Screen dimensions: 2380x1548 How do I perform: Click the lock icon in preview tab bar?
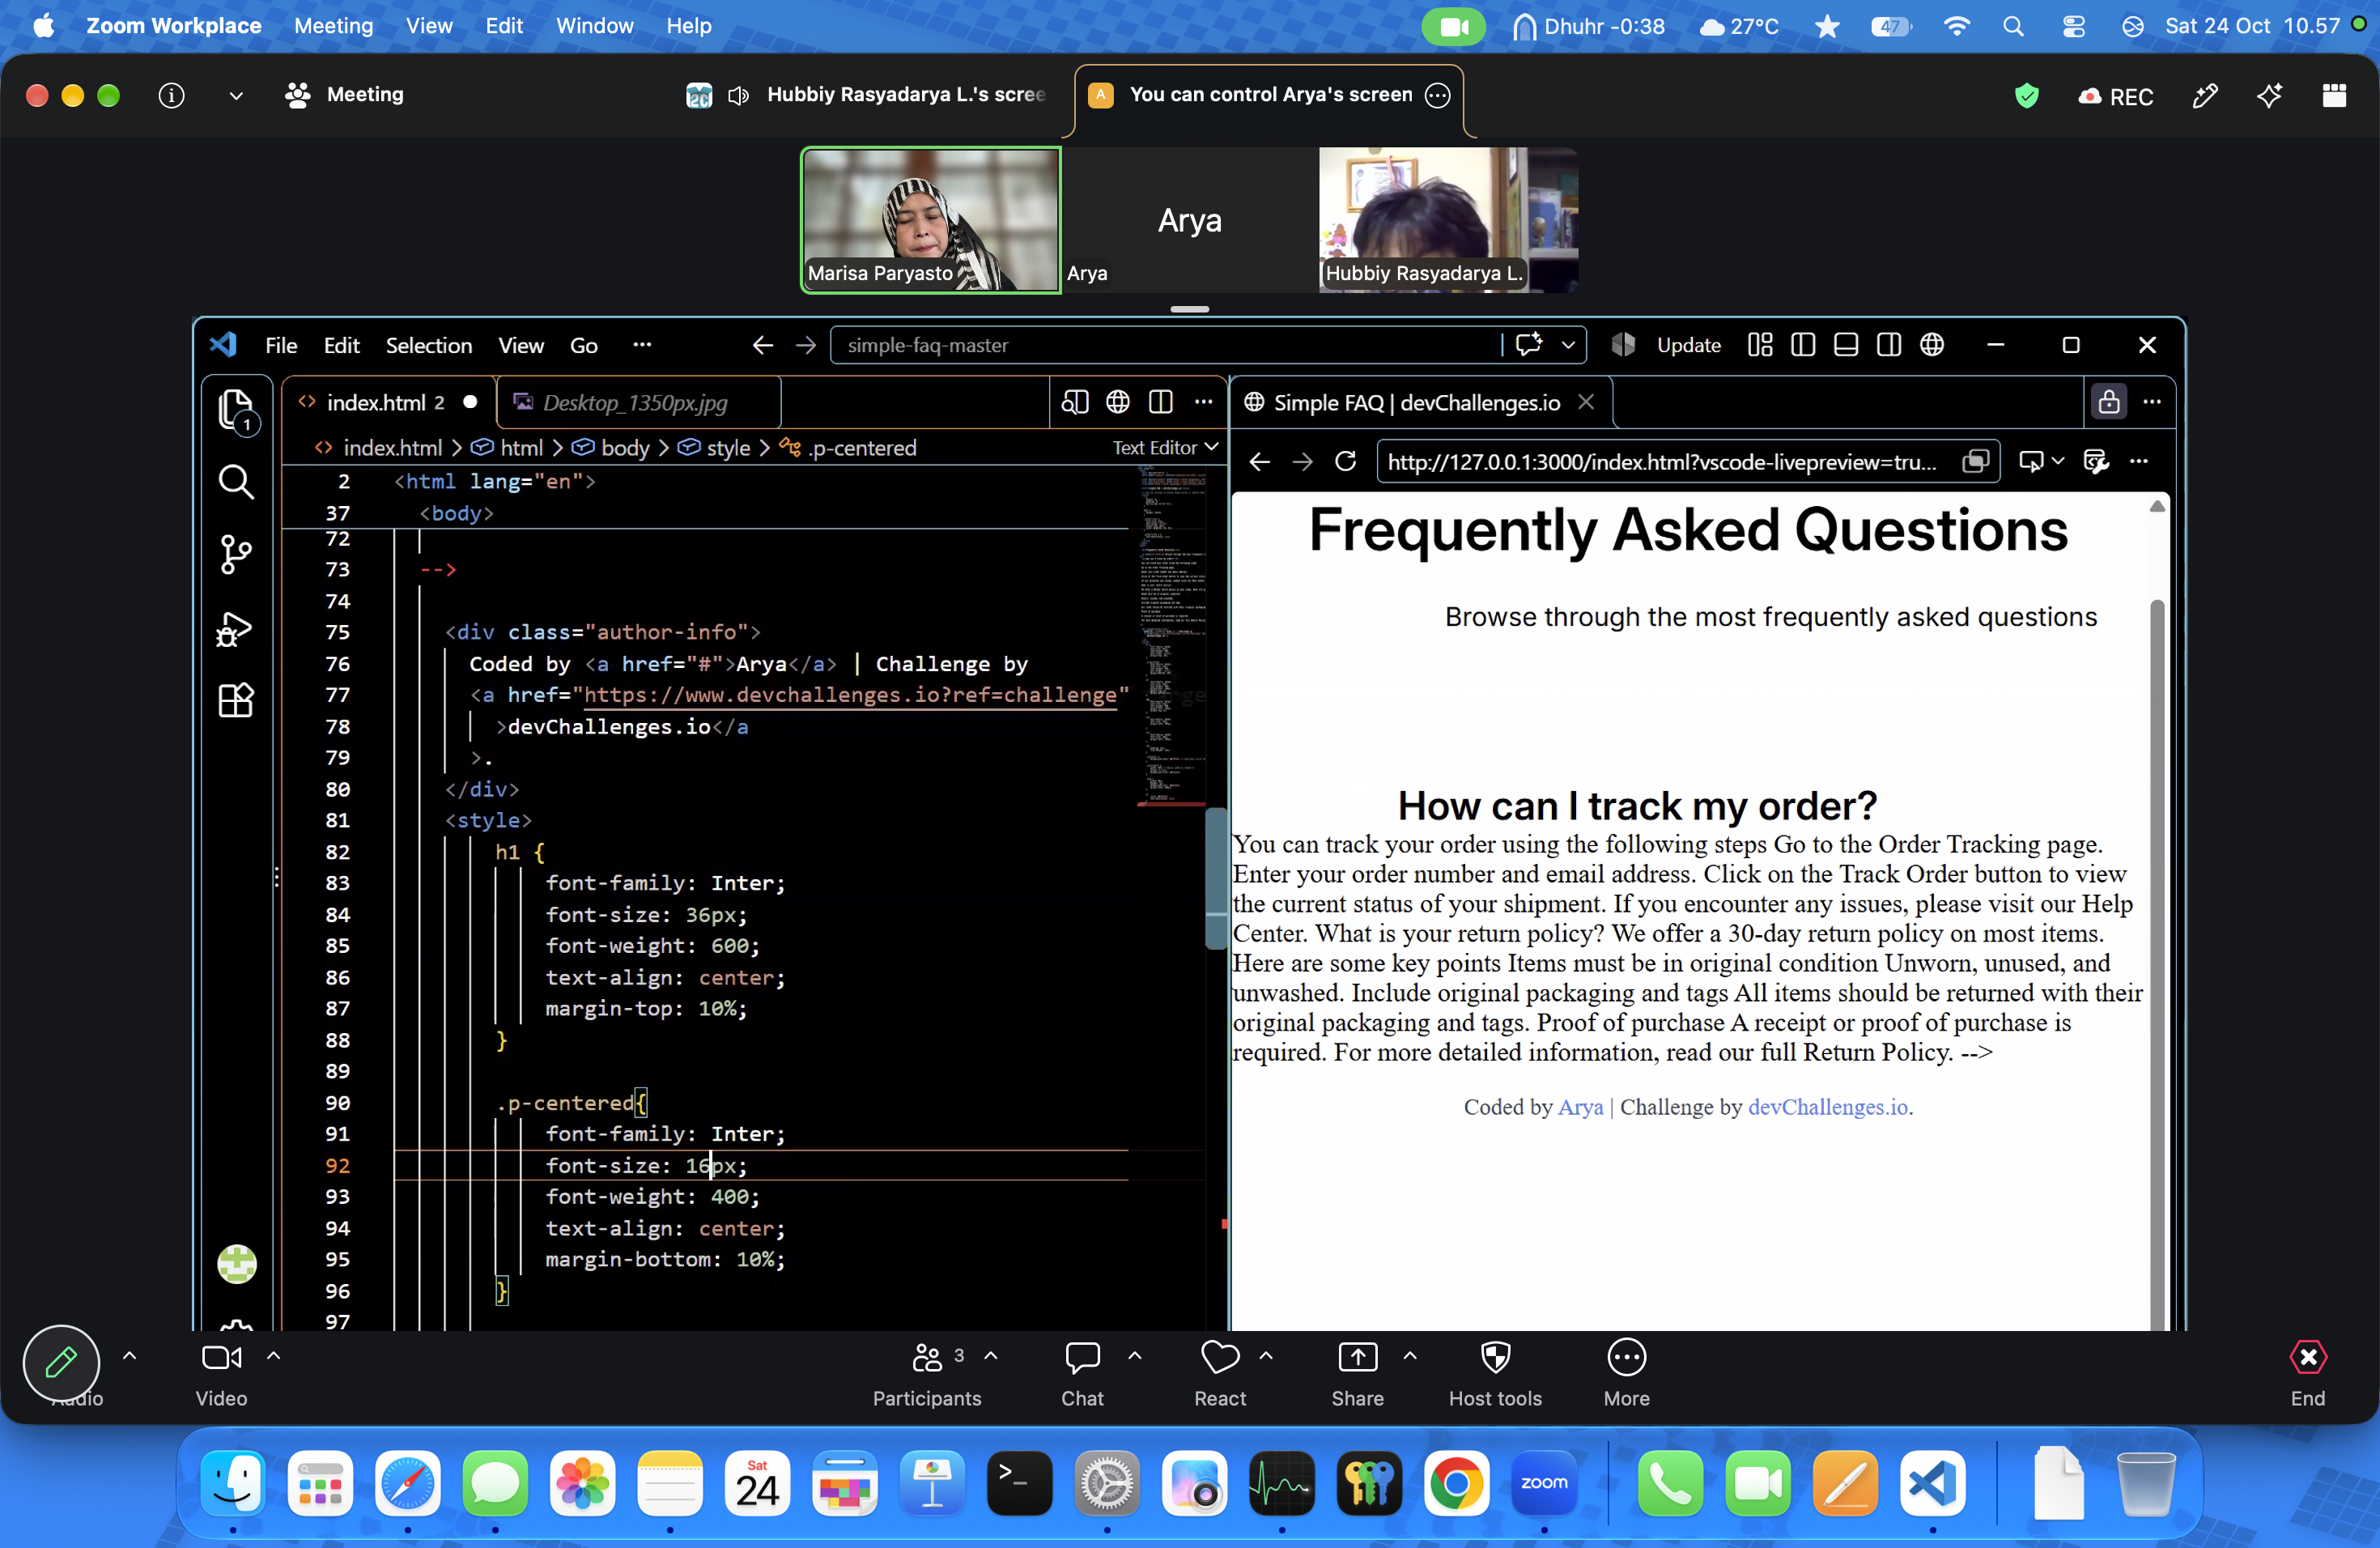point(2108,402)
